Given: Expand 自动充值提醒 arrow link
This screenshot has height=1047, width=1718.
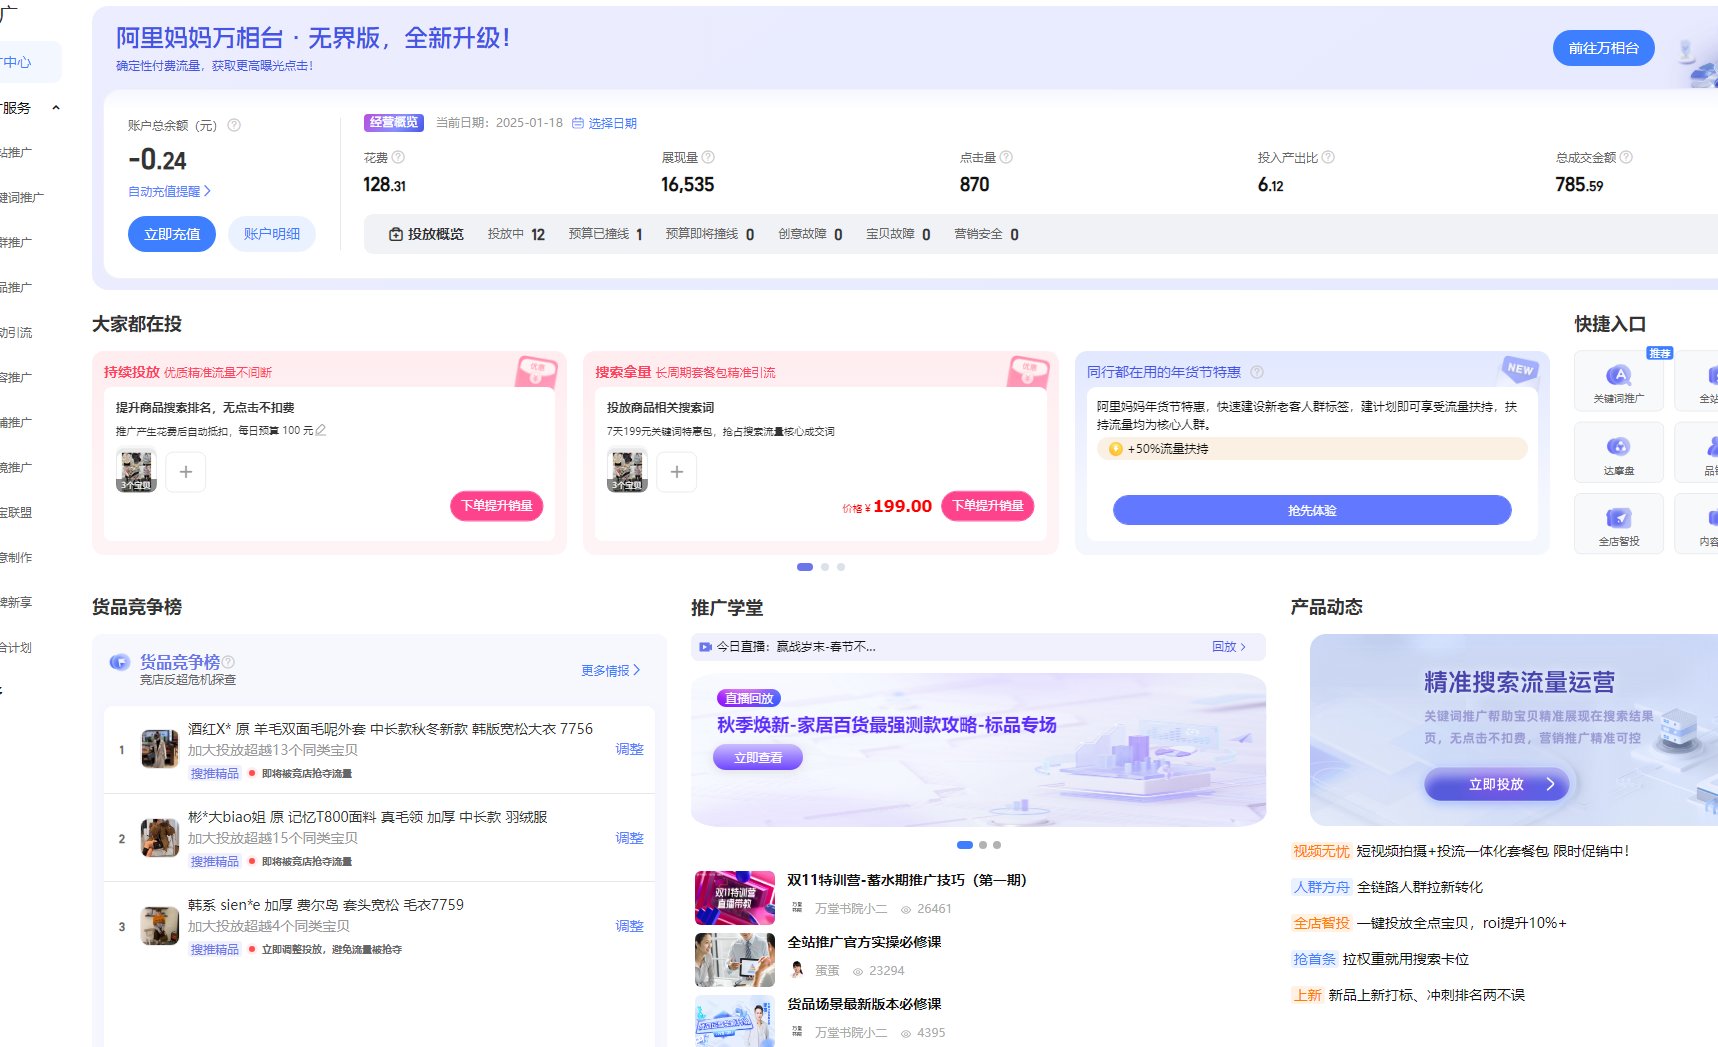Looking at the screenshot, I should pos(169,191).
